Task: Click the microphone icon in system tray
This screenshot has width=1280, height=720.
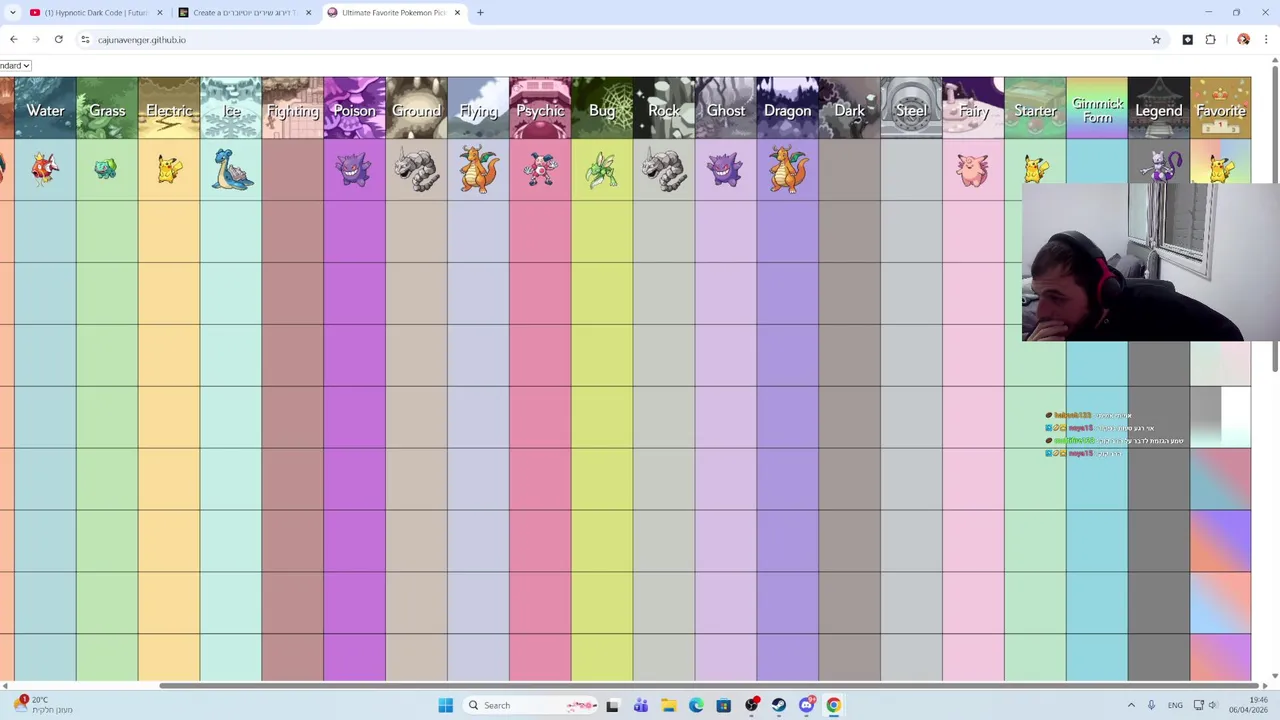Action: pos(1152,705)
